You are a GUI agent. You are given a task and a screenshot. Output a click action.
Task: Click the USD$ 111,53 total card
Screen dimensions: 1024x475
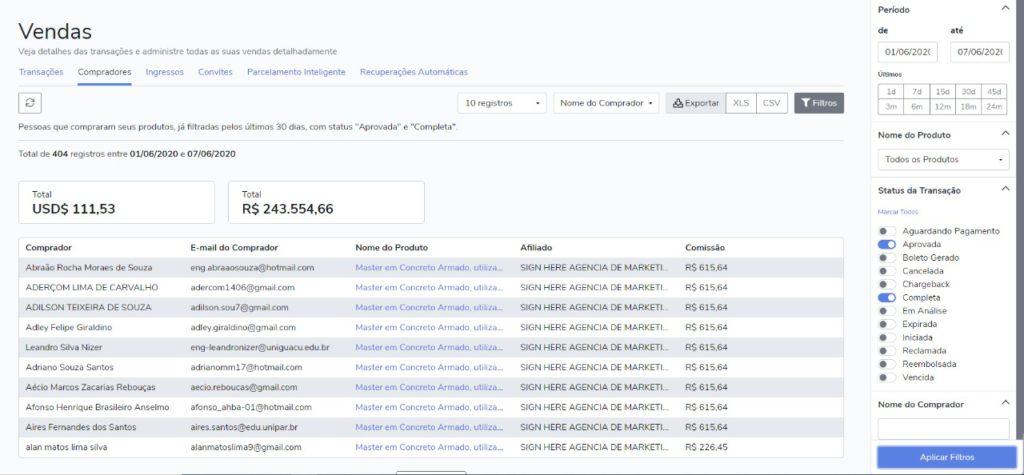coord(116,203)
